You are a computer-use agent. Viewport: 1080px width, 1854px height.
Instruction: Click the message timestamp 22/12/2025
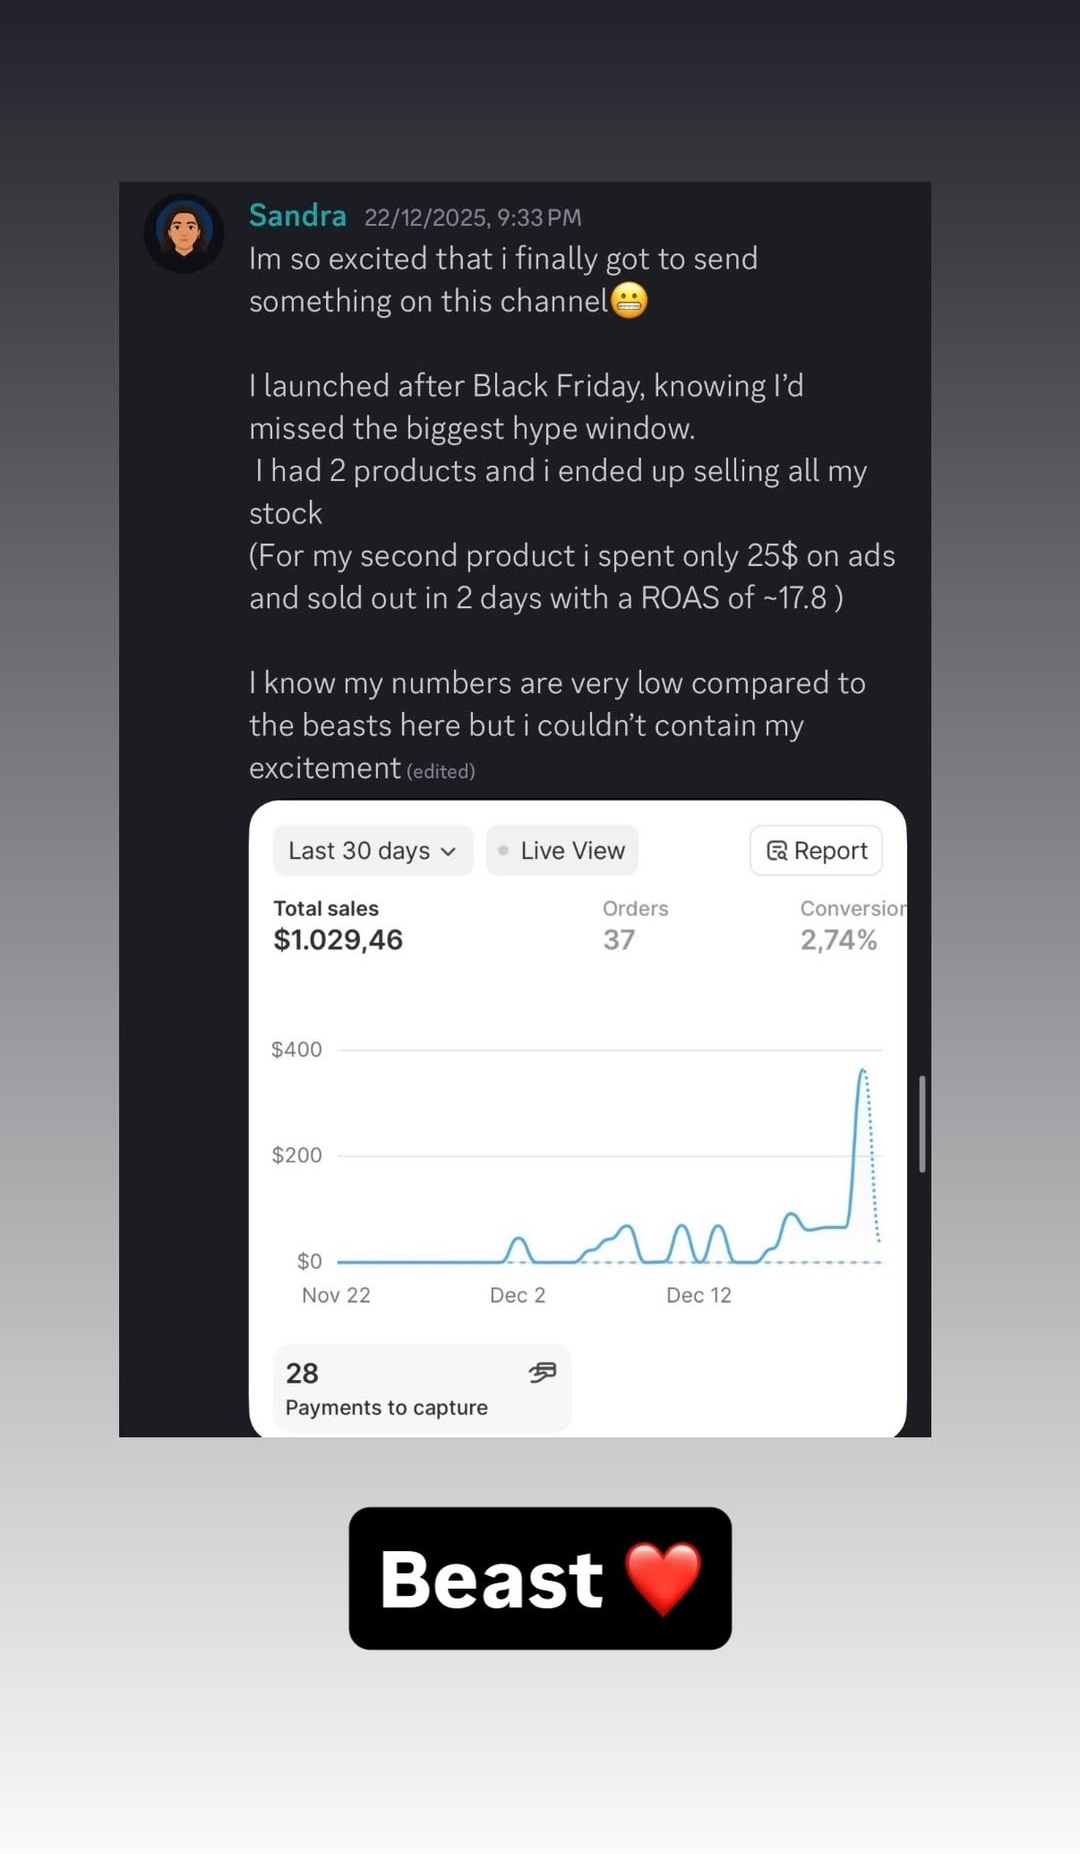pyautogui.click(x=472, y=218)
